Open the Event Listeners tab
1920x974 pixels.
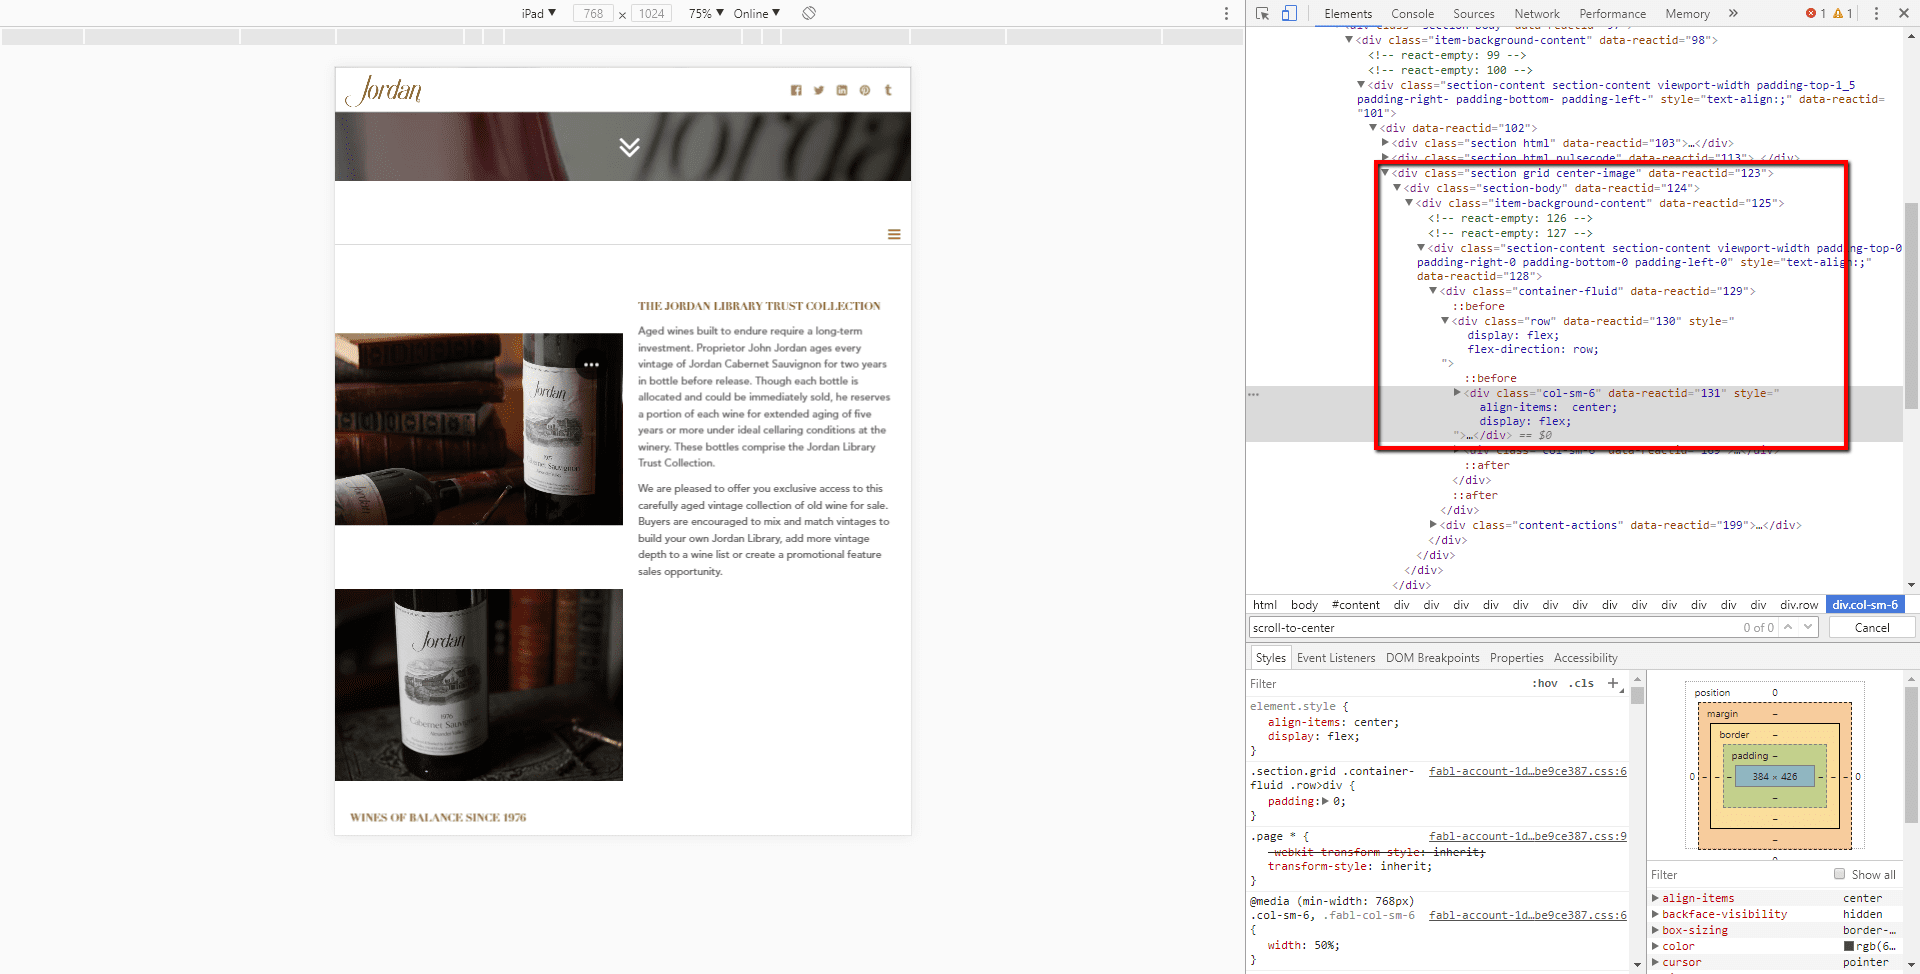coord(1335,657)
